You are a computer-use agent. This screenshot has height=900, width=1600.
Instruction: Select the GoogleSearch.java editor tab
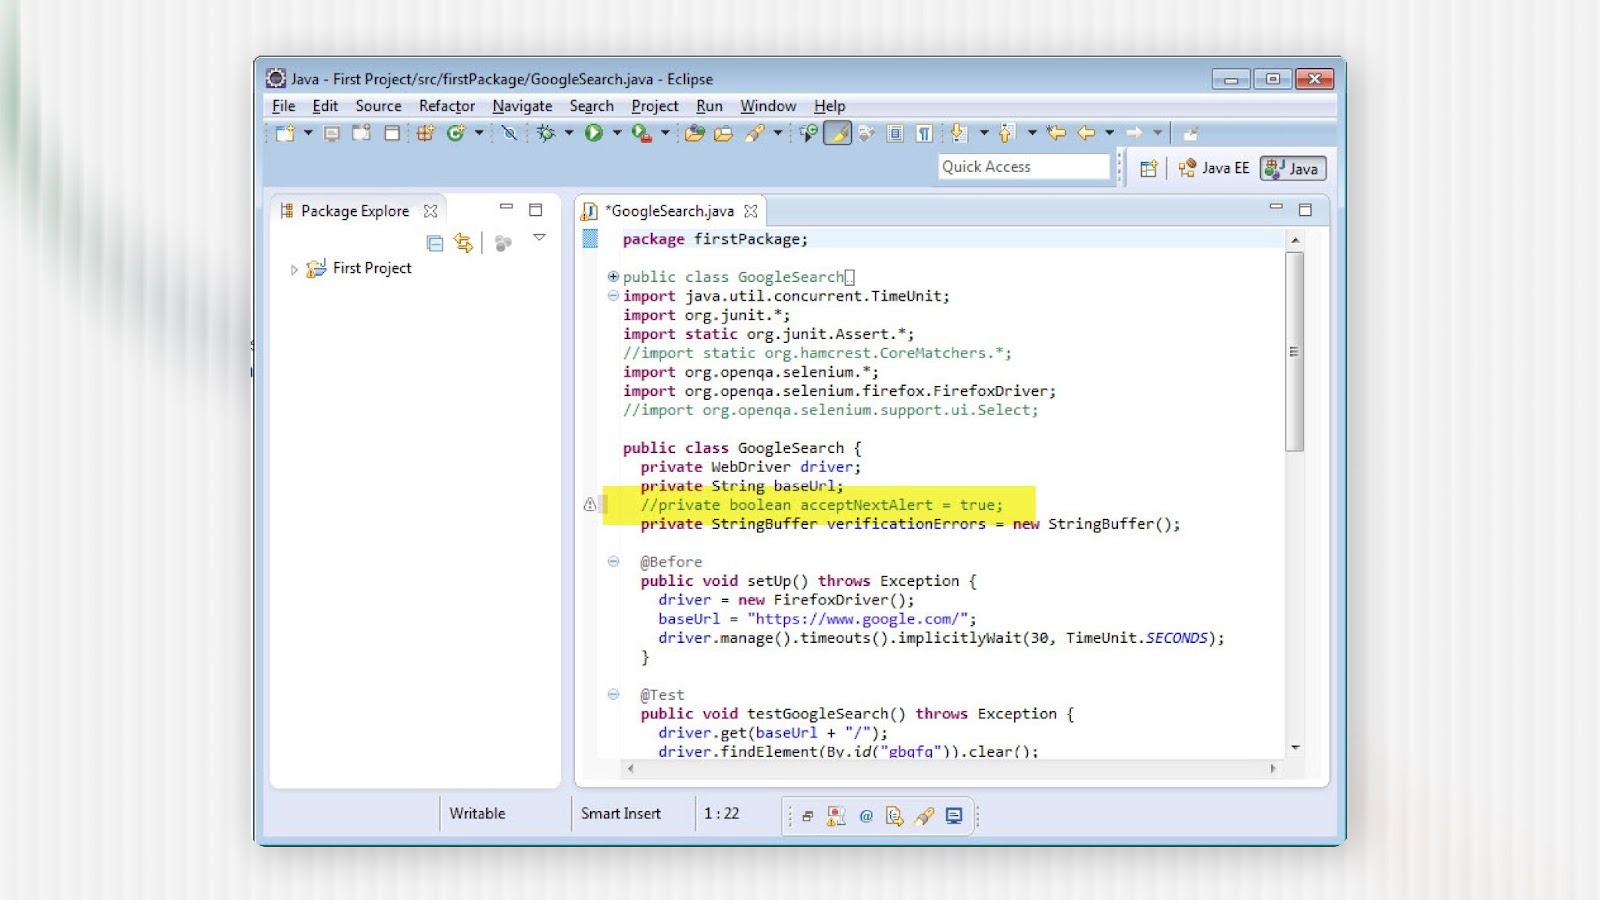click(x=670, y=211)
